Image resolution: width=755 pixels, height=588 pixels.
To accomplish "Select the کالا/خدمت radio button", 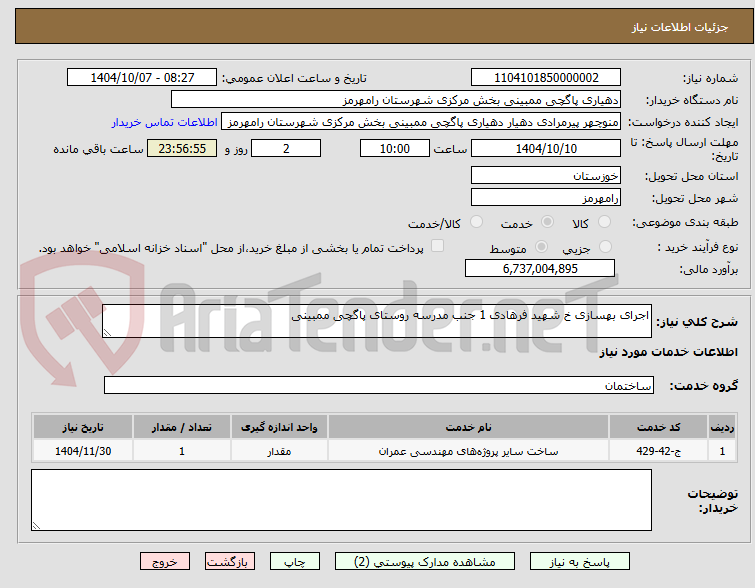I will [476, 222].
